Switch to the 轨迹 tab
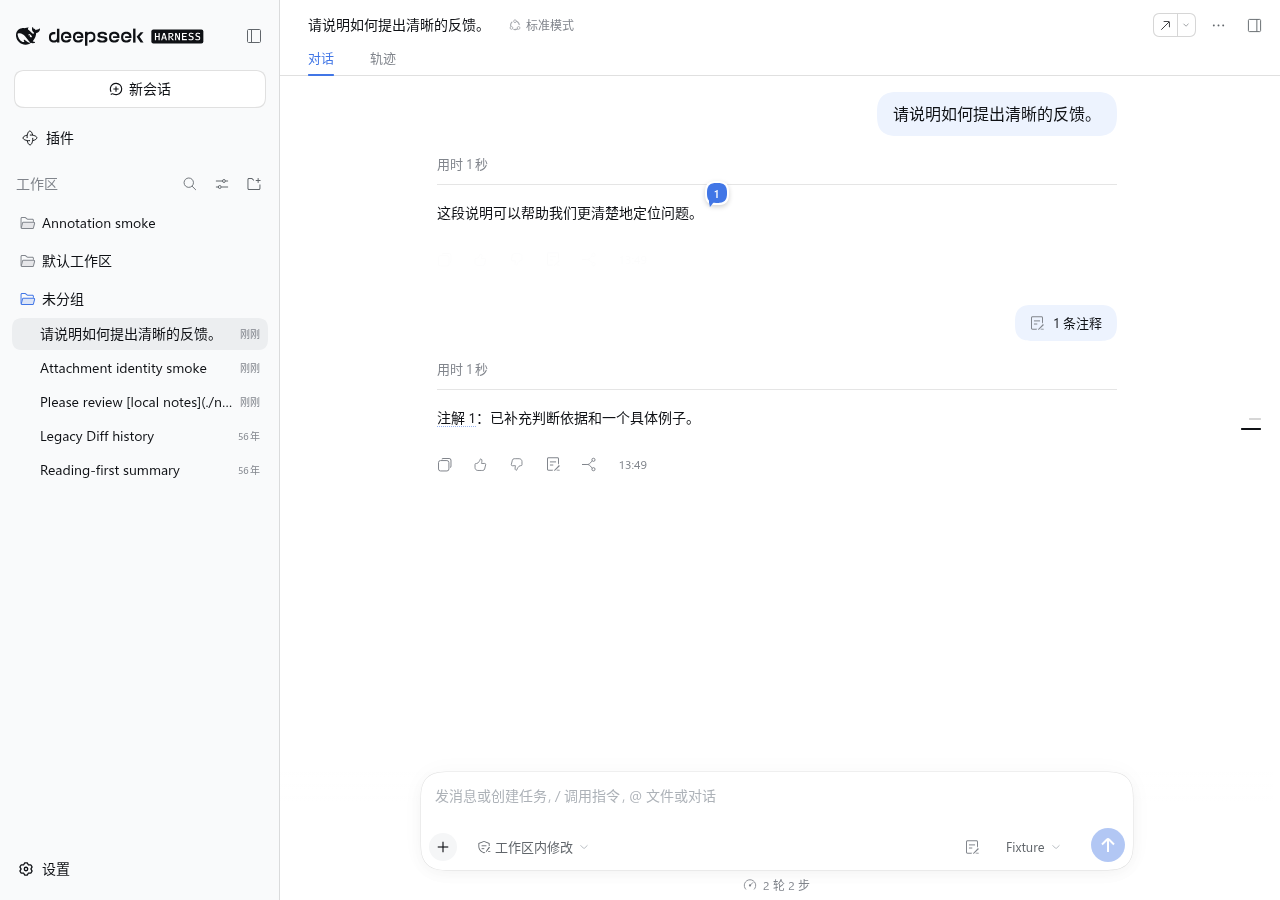Image resolution: width=1280 pixels, height=900 pixels. click(383, 59)
